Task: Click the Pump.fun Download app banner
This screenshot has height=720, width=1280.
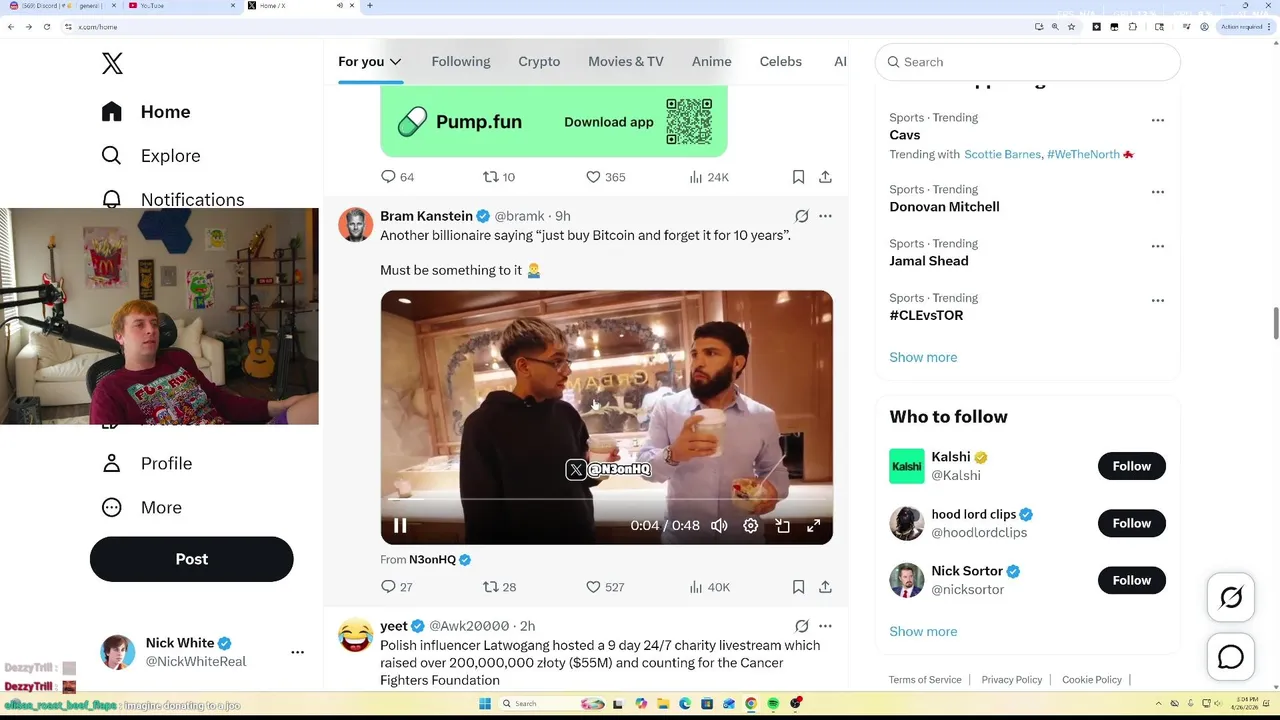Action: [x=554, y=122]
